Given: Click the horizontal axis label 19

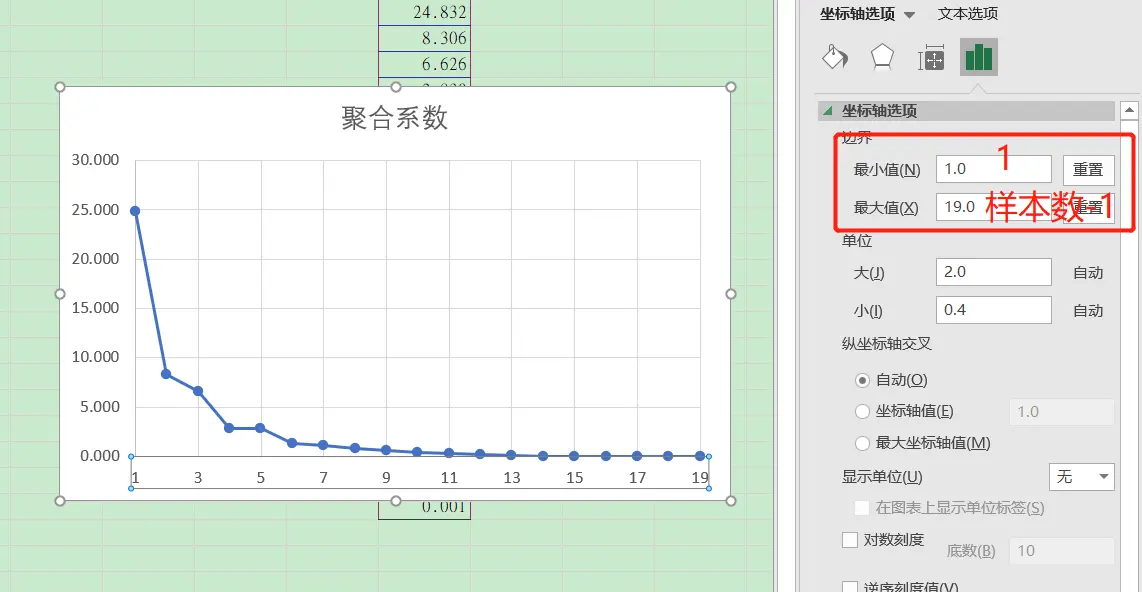Looking at the screenshot, I should [700, 478].
